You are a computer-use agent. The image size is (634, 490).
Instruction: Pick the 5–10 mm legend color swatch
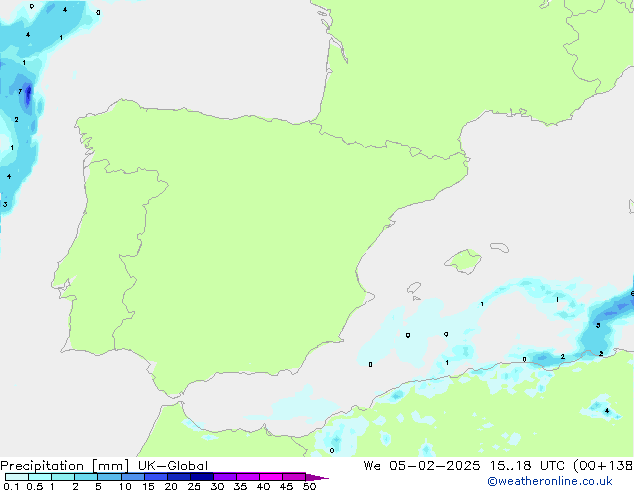[109, 477]
